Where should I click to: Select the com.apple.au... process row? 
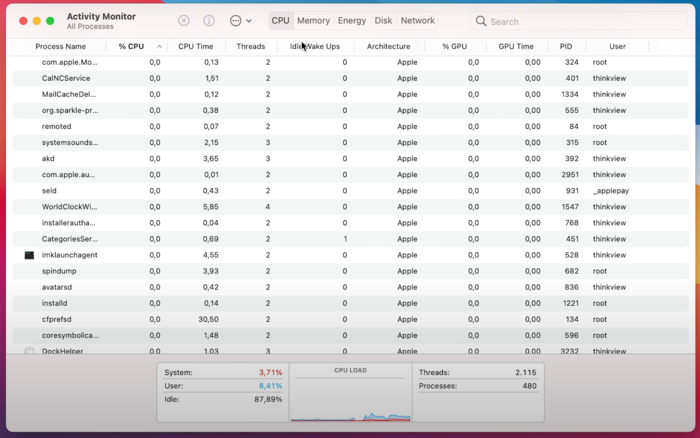350,175
